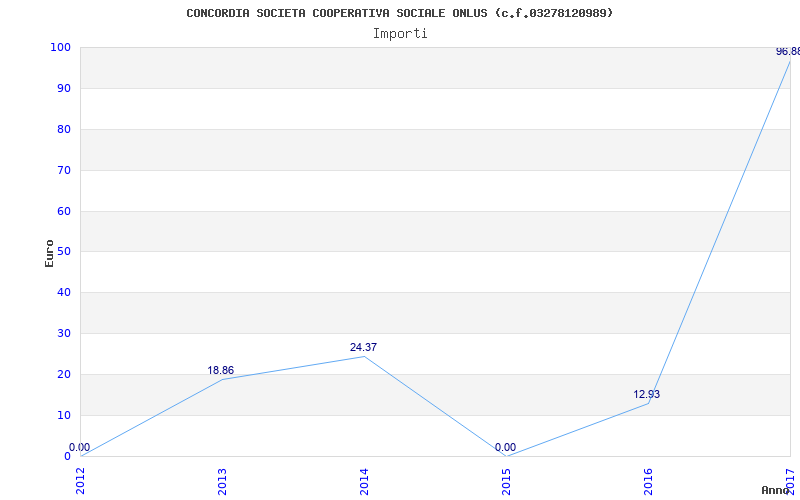
Task: Click the 2017 x-axis tick label
Action: 790,481
